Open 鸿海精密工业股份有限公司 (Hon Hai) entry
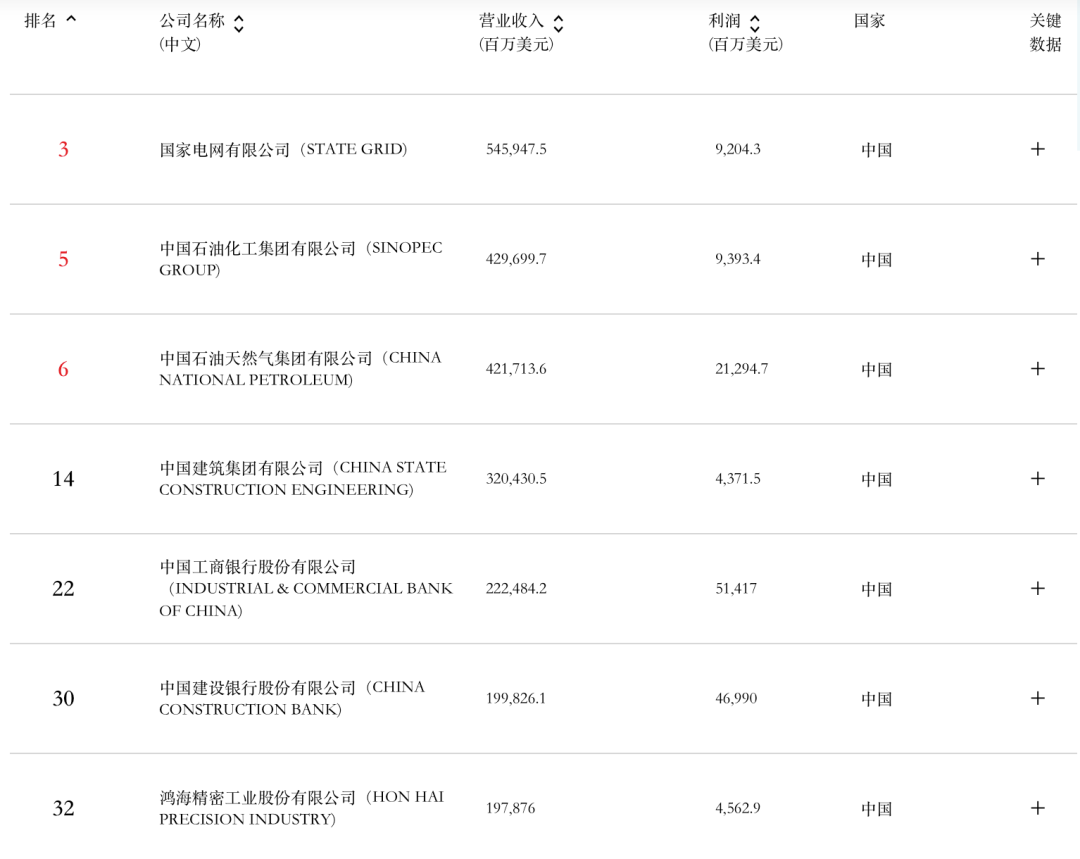 300,808
